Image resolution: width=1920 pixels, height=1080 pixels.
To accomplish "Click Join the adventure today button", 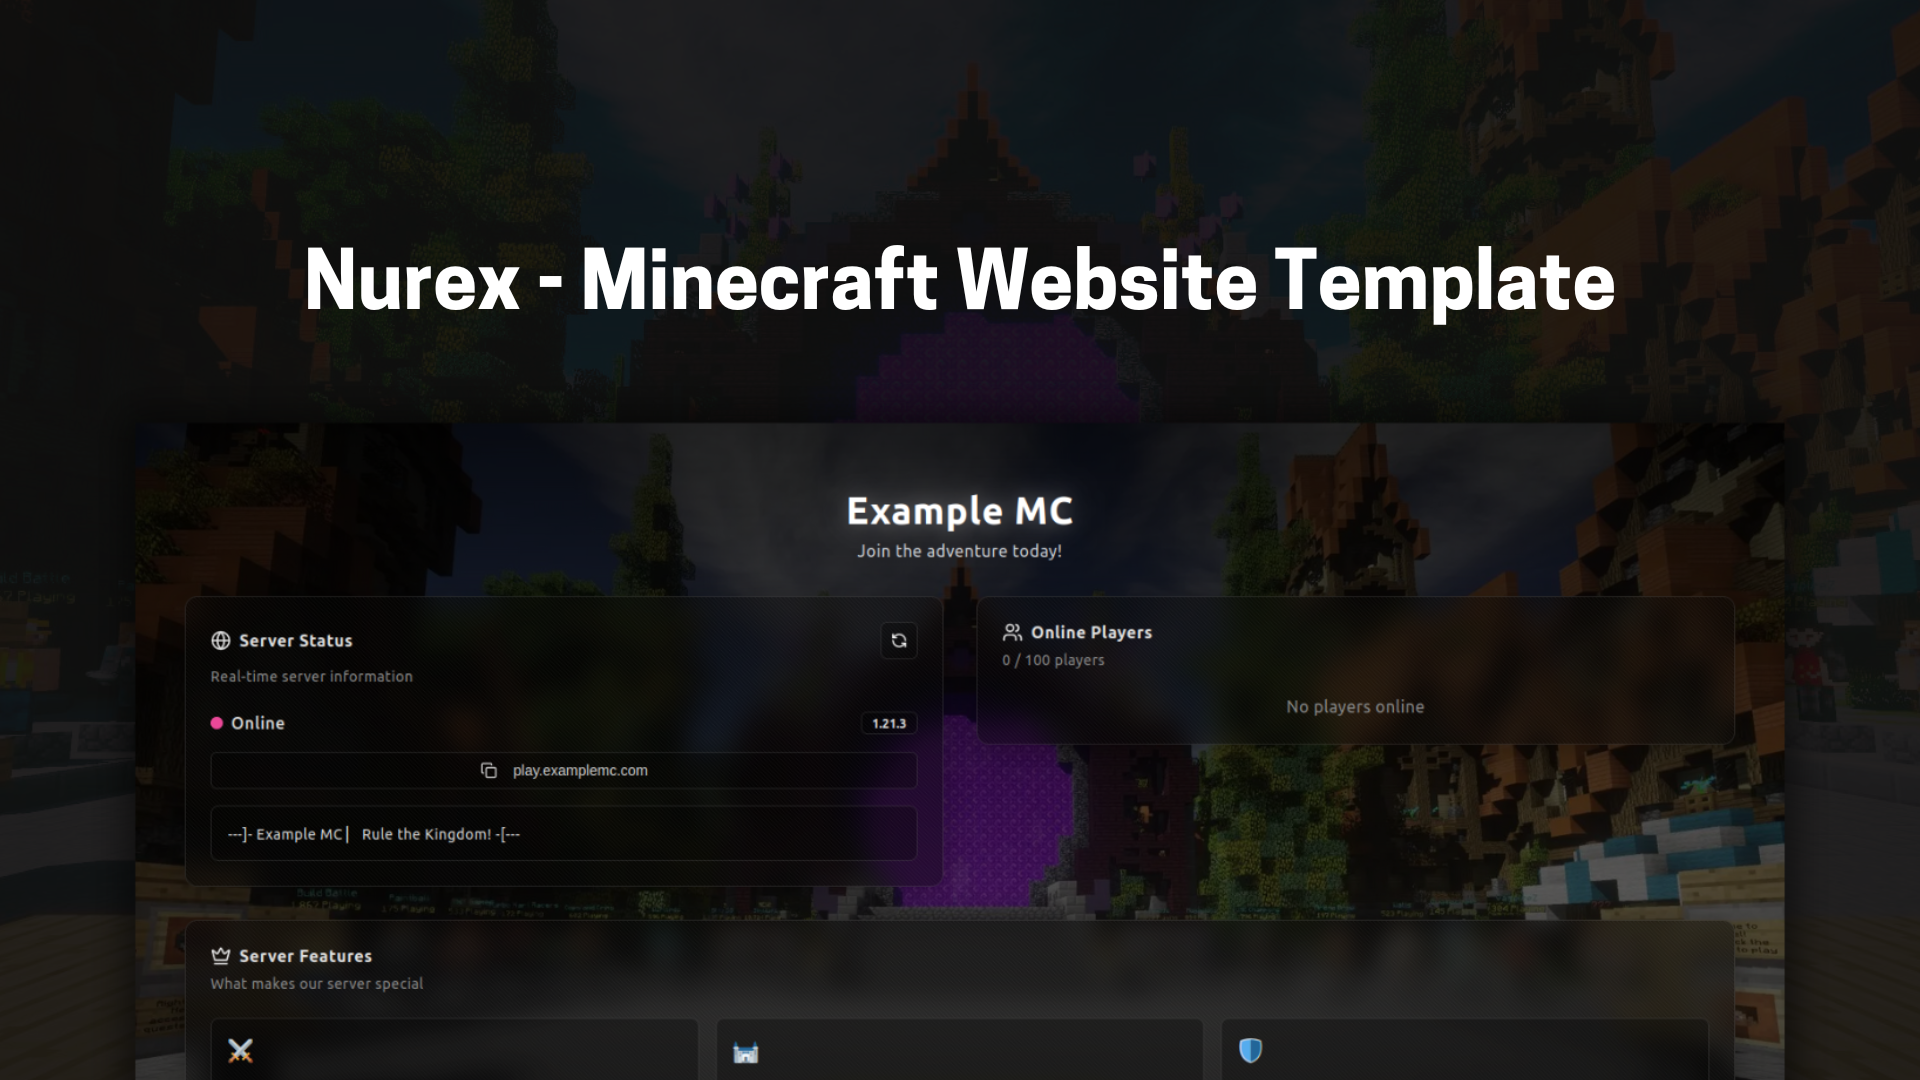I will click(x=960, y=551).
